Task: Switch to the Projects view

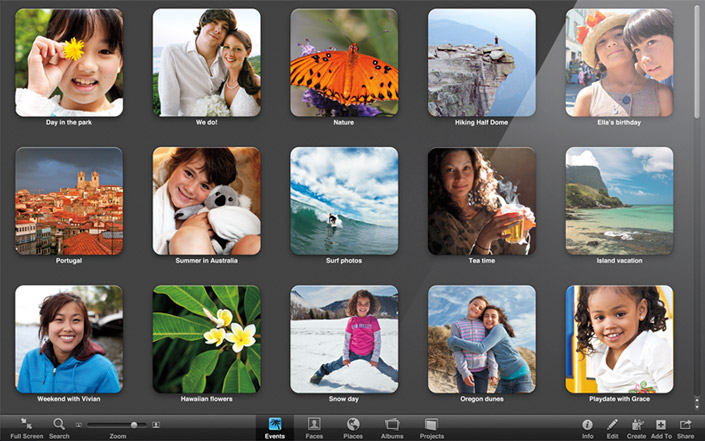Action: pyautogui.click(x=432, y=428)
